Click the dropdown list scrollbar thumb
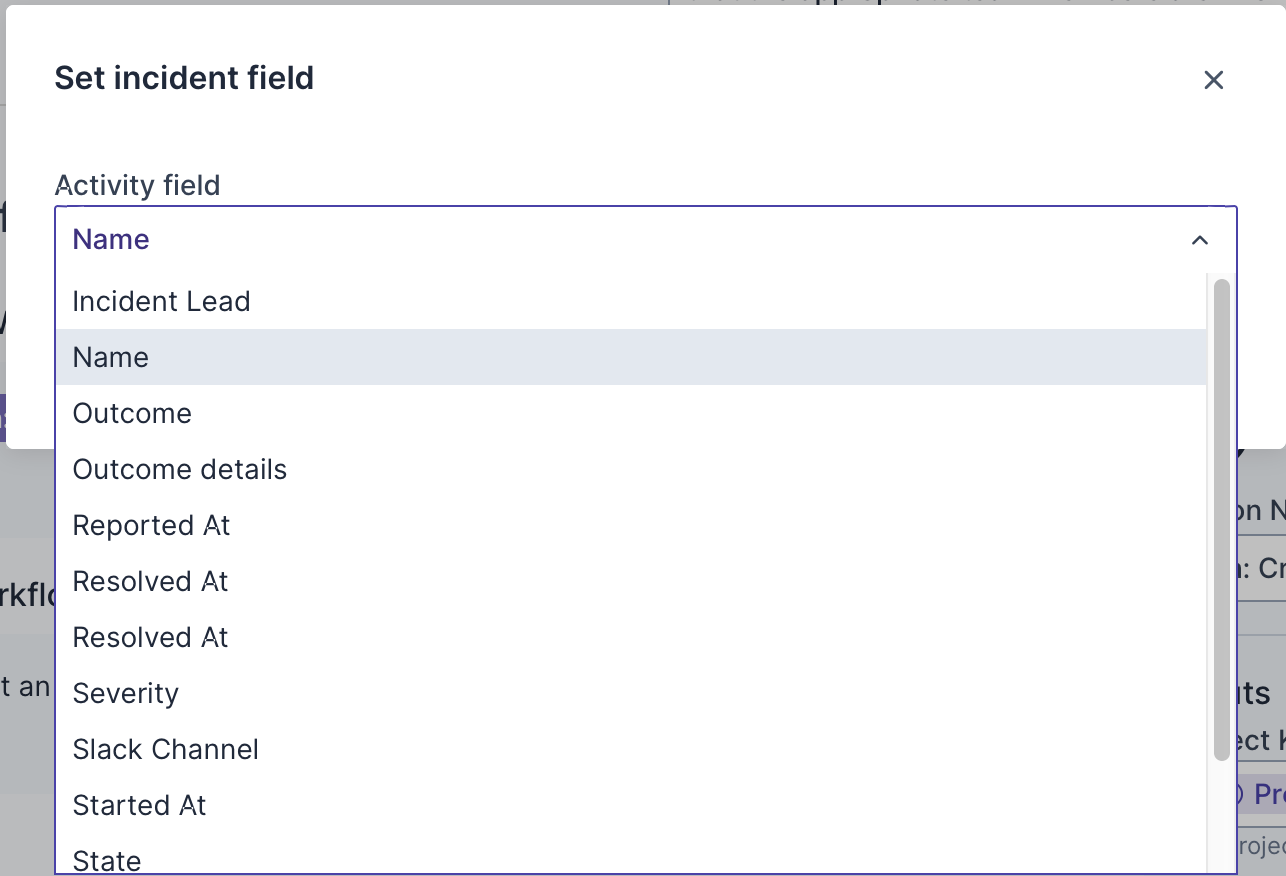Viewport: 1286px width, 876px height. pos(1221,520)
